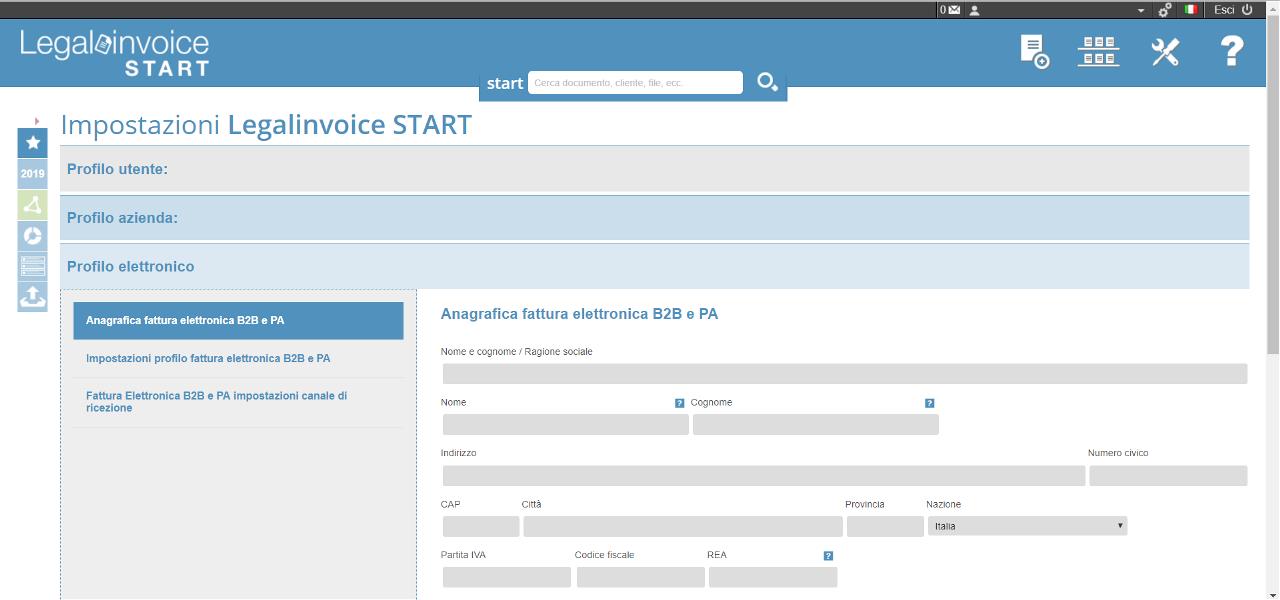1280x600 pixels.
Task: Click the new document icon in header
Action: point(1034,51)
